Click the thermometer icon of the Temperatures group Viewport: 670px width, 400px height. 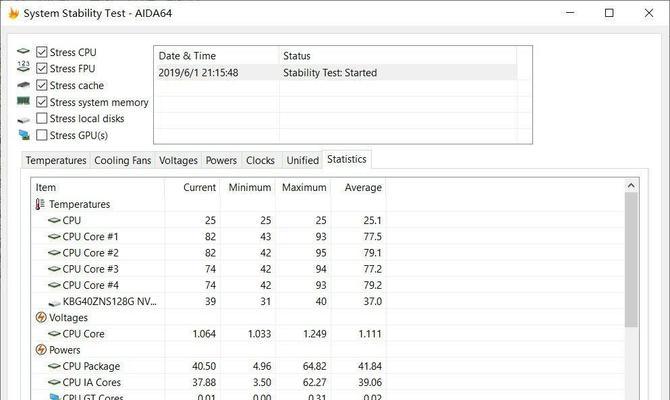40,204
